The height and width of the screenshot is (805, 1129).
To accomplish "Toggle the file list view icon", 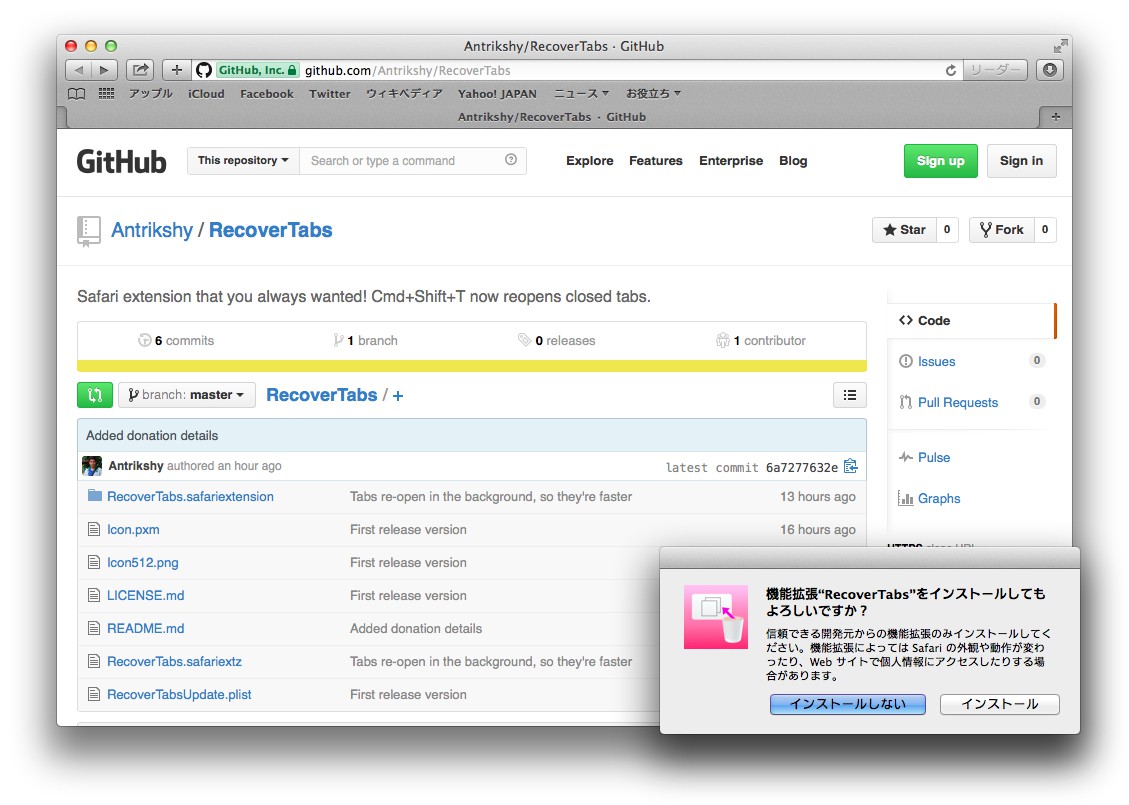I will 850,395.
